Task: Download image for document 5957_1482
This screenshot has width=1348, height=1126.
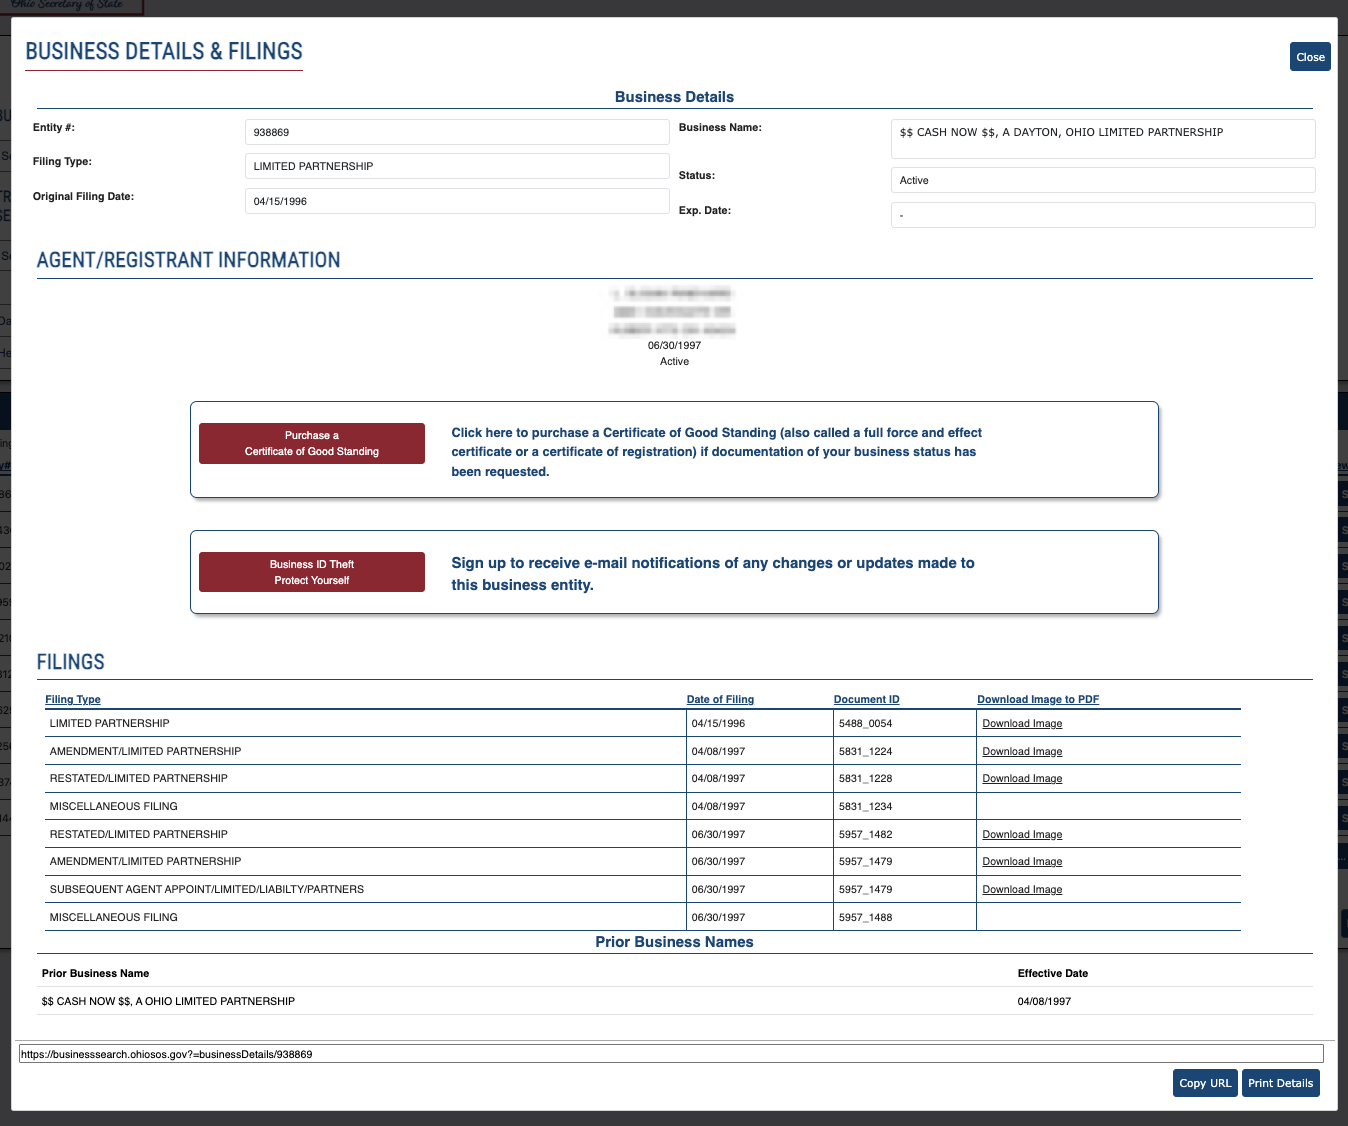Action: tap(1022, 834)
